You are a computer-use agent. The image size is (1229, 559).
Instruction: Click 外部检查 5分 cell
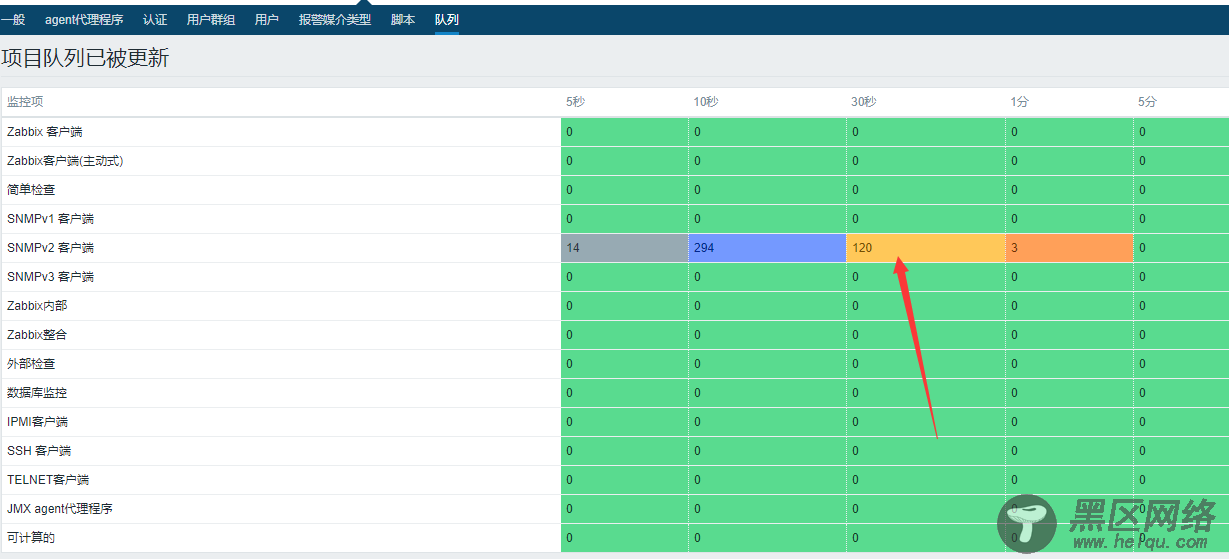(1181, 364)
